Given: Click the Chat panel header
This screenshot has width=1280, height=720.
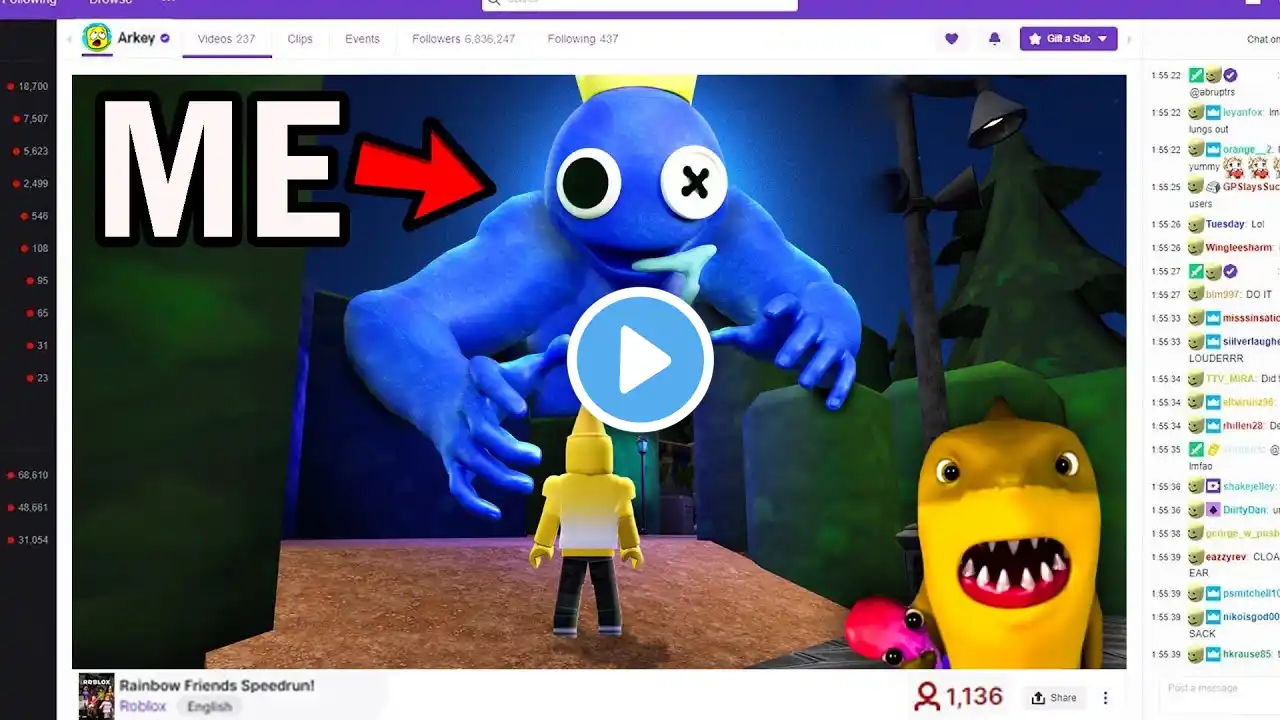Looking at the screenshot, I should point(1263,39).
